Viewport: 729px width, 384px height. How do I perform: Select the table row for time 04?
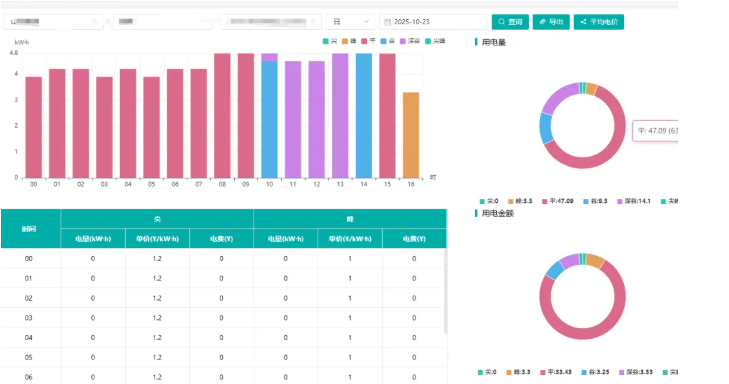(x=223, y=338)
